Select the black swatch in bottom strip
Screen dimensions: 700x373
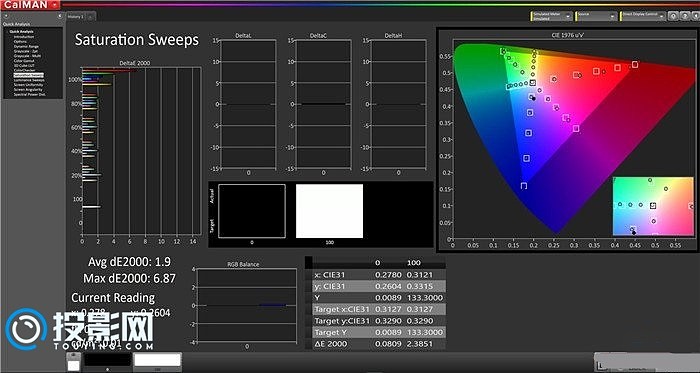[x=107, y=361]
